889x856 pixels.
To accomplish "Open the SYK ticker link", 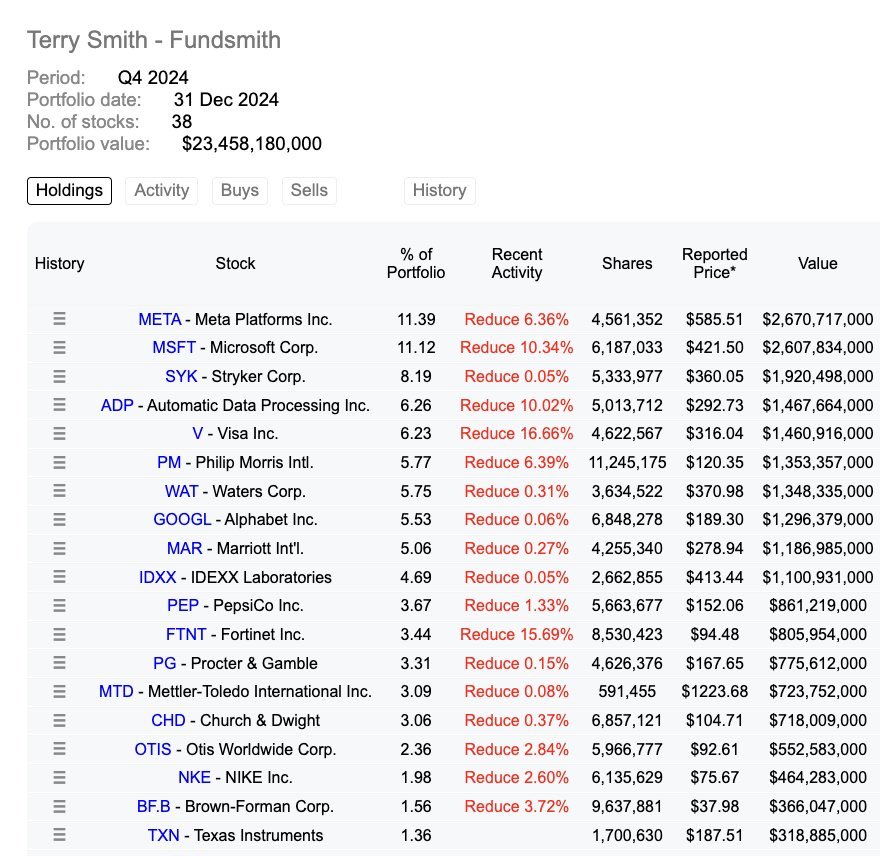I will 181,376.
